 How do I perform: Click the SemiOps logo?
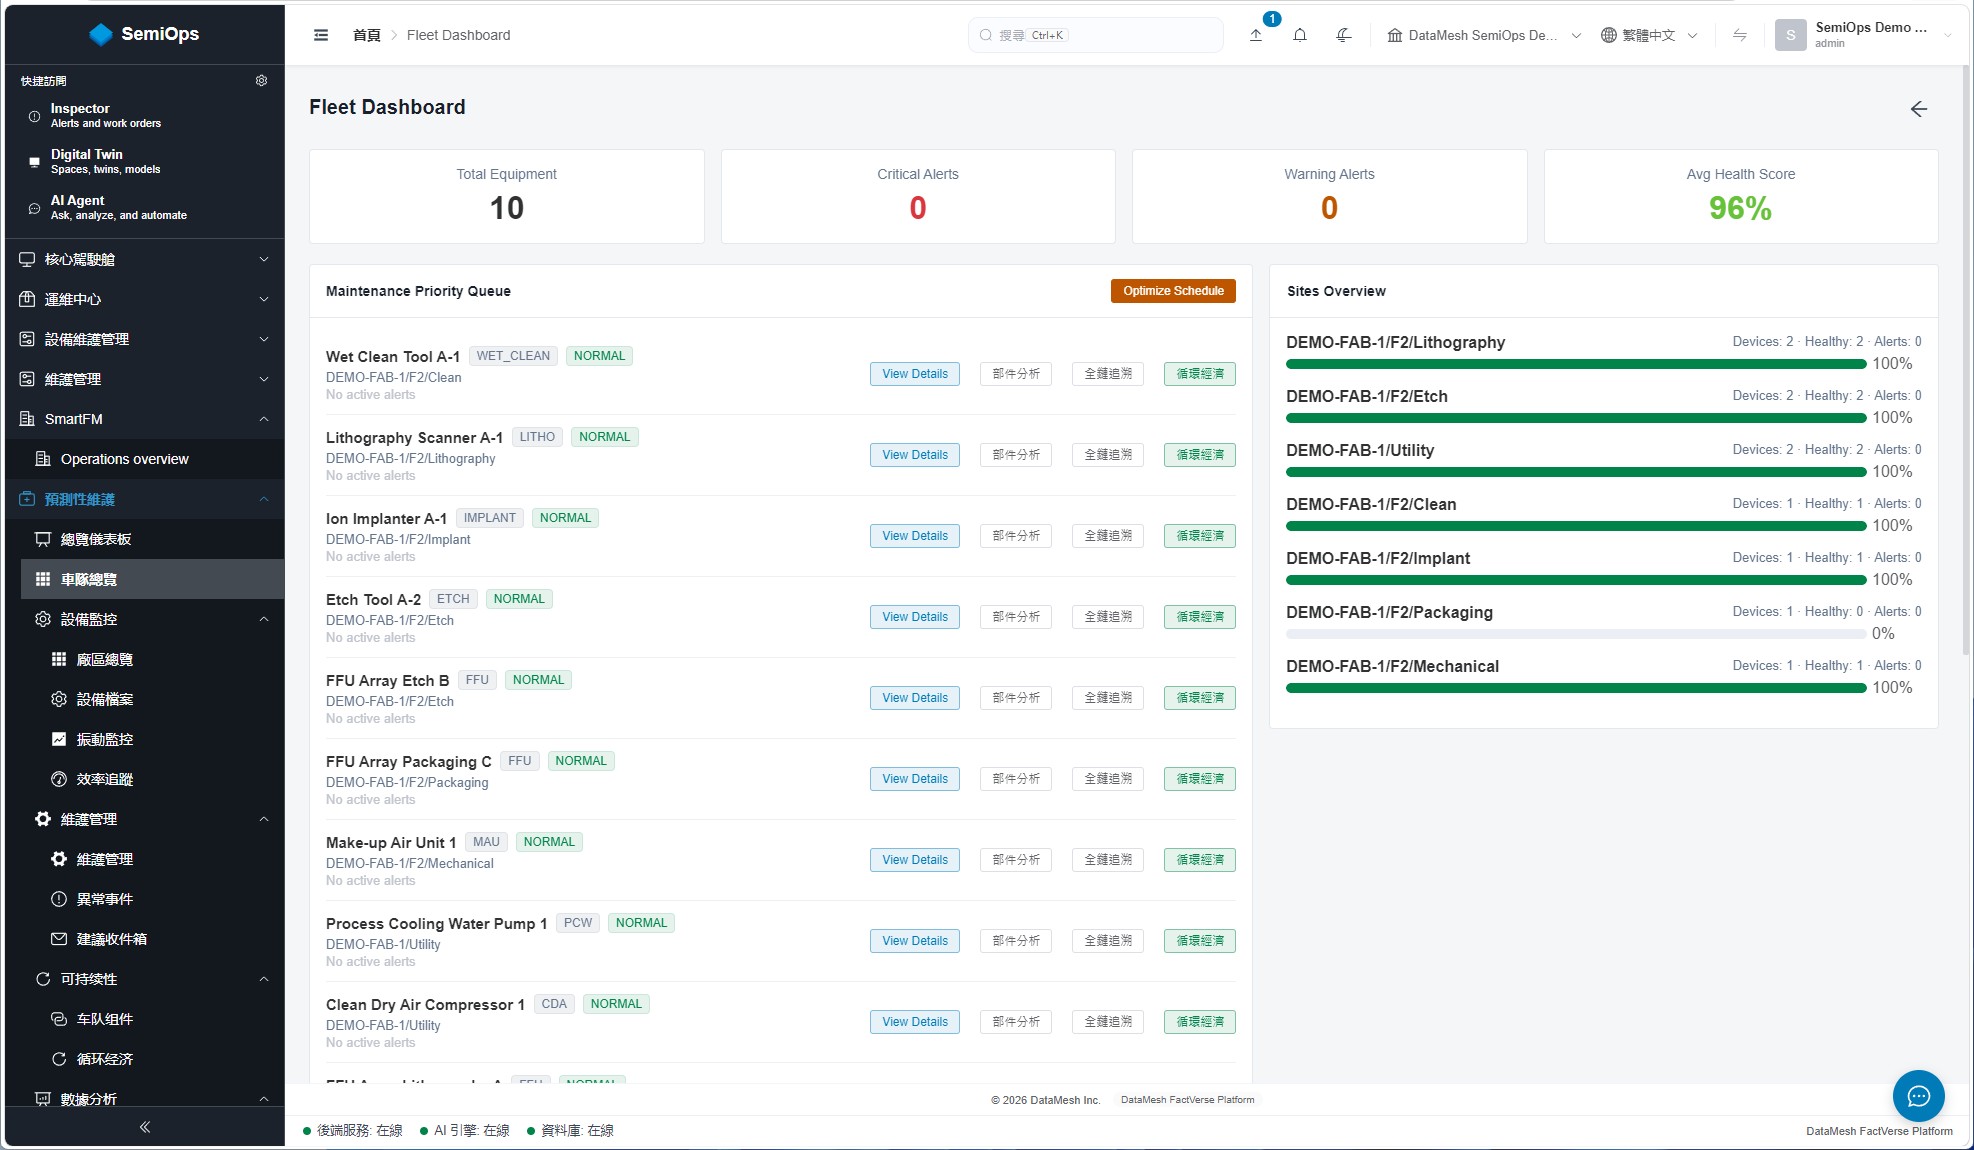[x=144, y=34]
